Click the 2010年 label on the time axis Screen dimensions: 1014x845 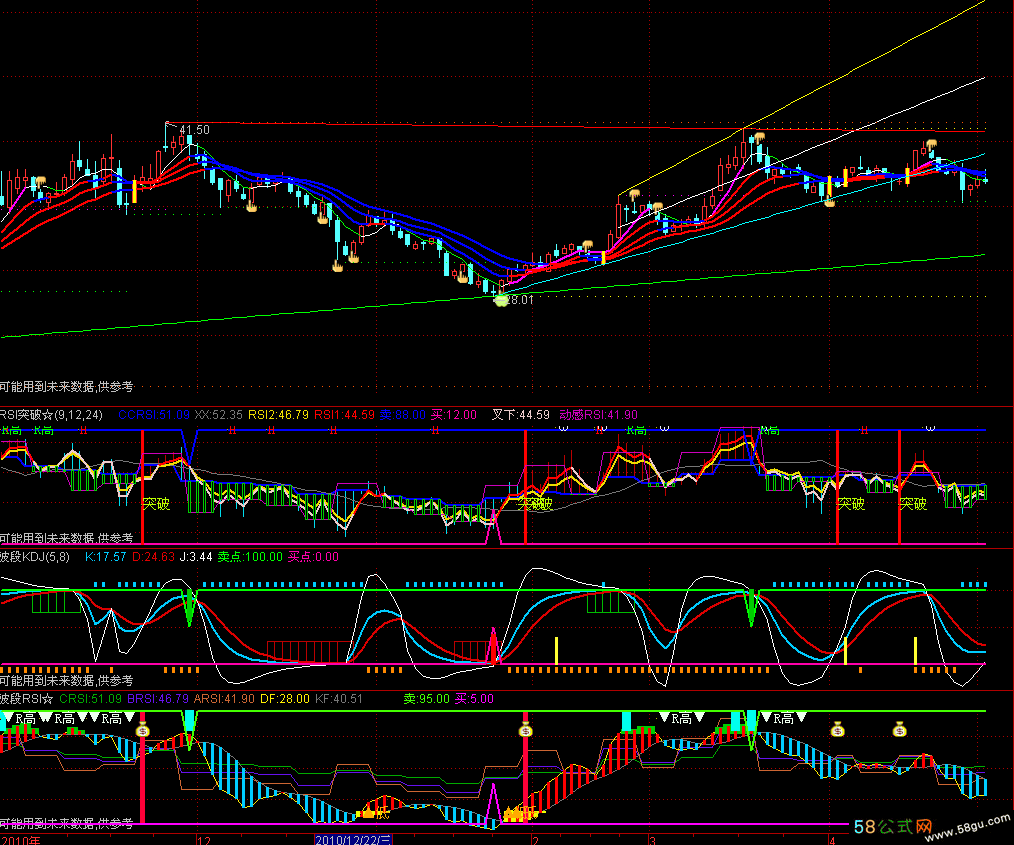(21, 840)
